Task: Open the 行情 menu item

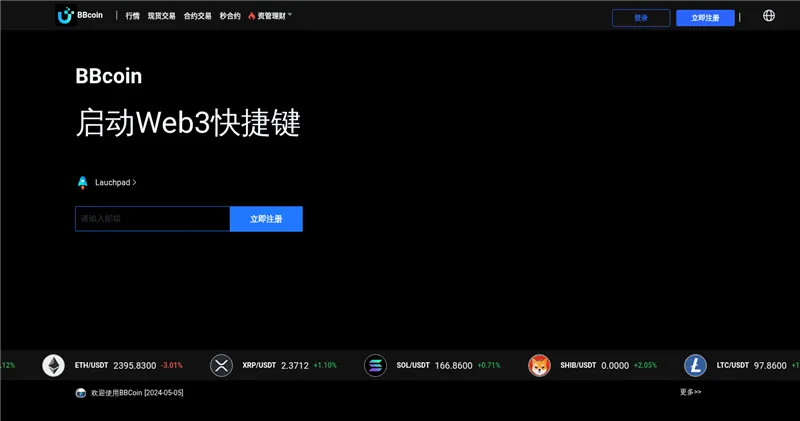Action: (x=133, y=16)
